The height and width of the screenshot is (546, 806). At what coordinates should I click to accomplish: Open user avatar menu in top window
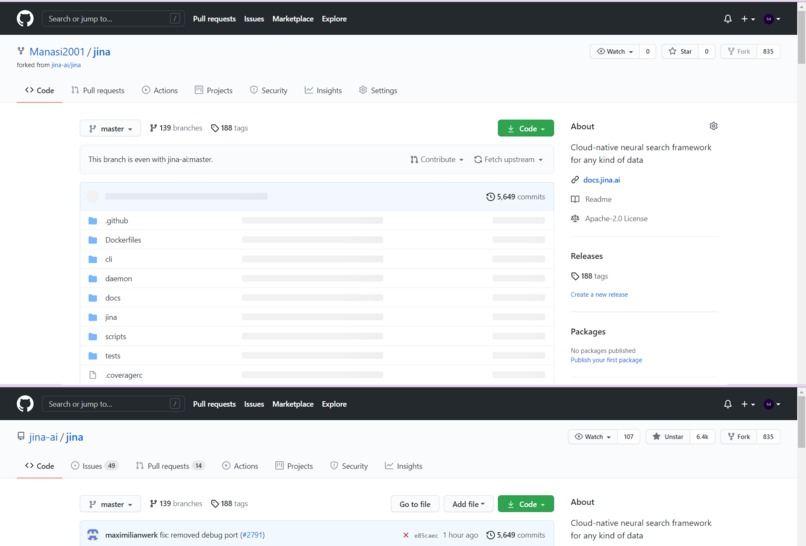tap(772, 19)
